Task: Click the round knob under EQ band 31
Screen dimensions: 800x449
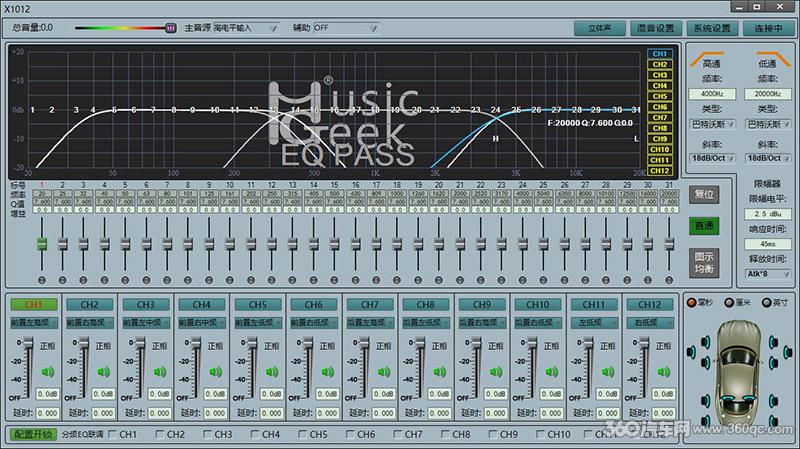Action: click(669, 280)
